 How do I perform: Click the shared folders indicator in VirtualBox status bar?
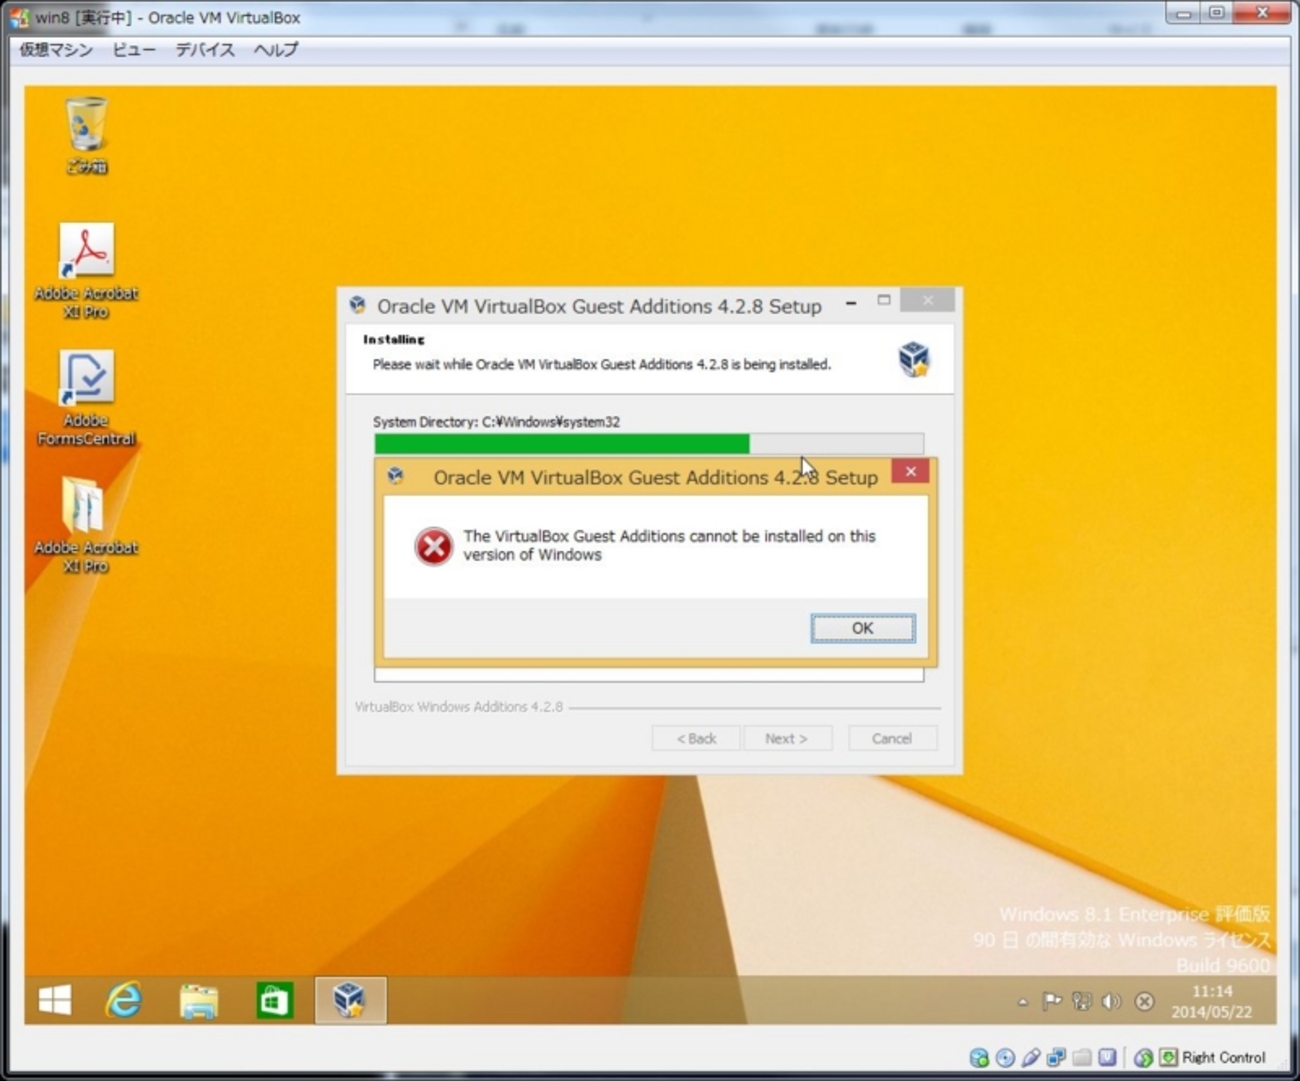point(1082,1057)
